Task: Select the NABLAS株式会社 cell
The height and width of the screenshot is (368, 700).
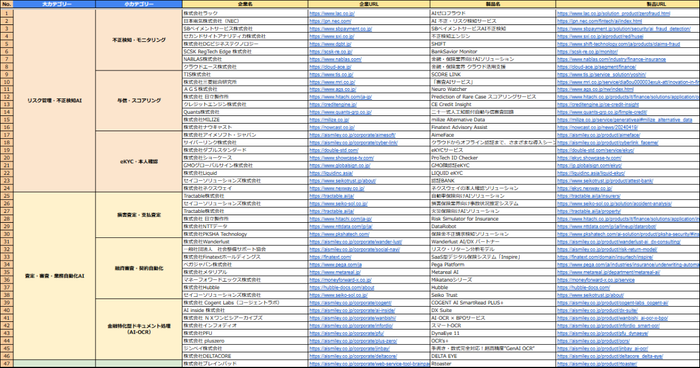Action: [x=245, y=59]
